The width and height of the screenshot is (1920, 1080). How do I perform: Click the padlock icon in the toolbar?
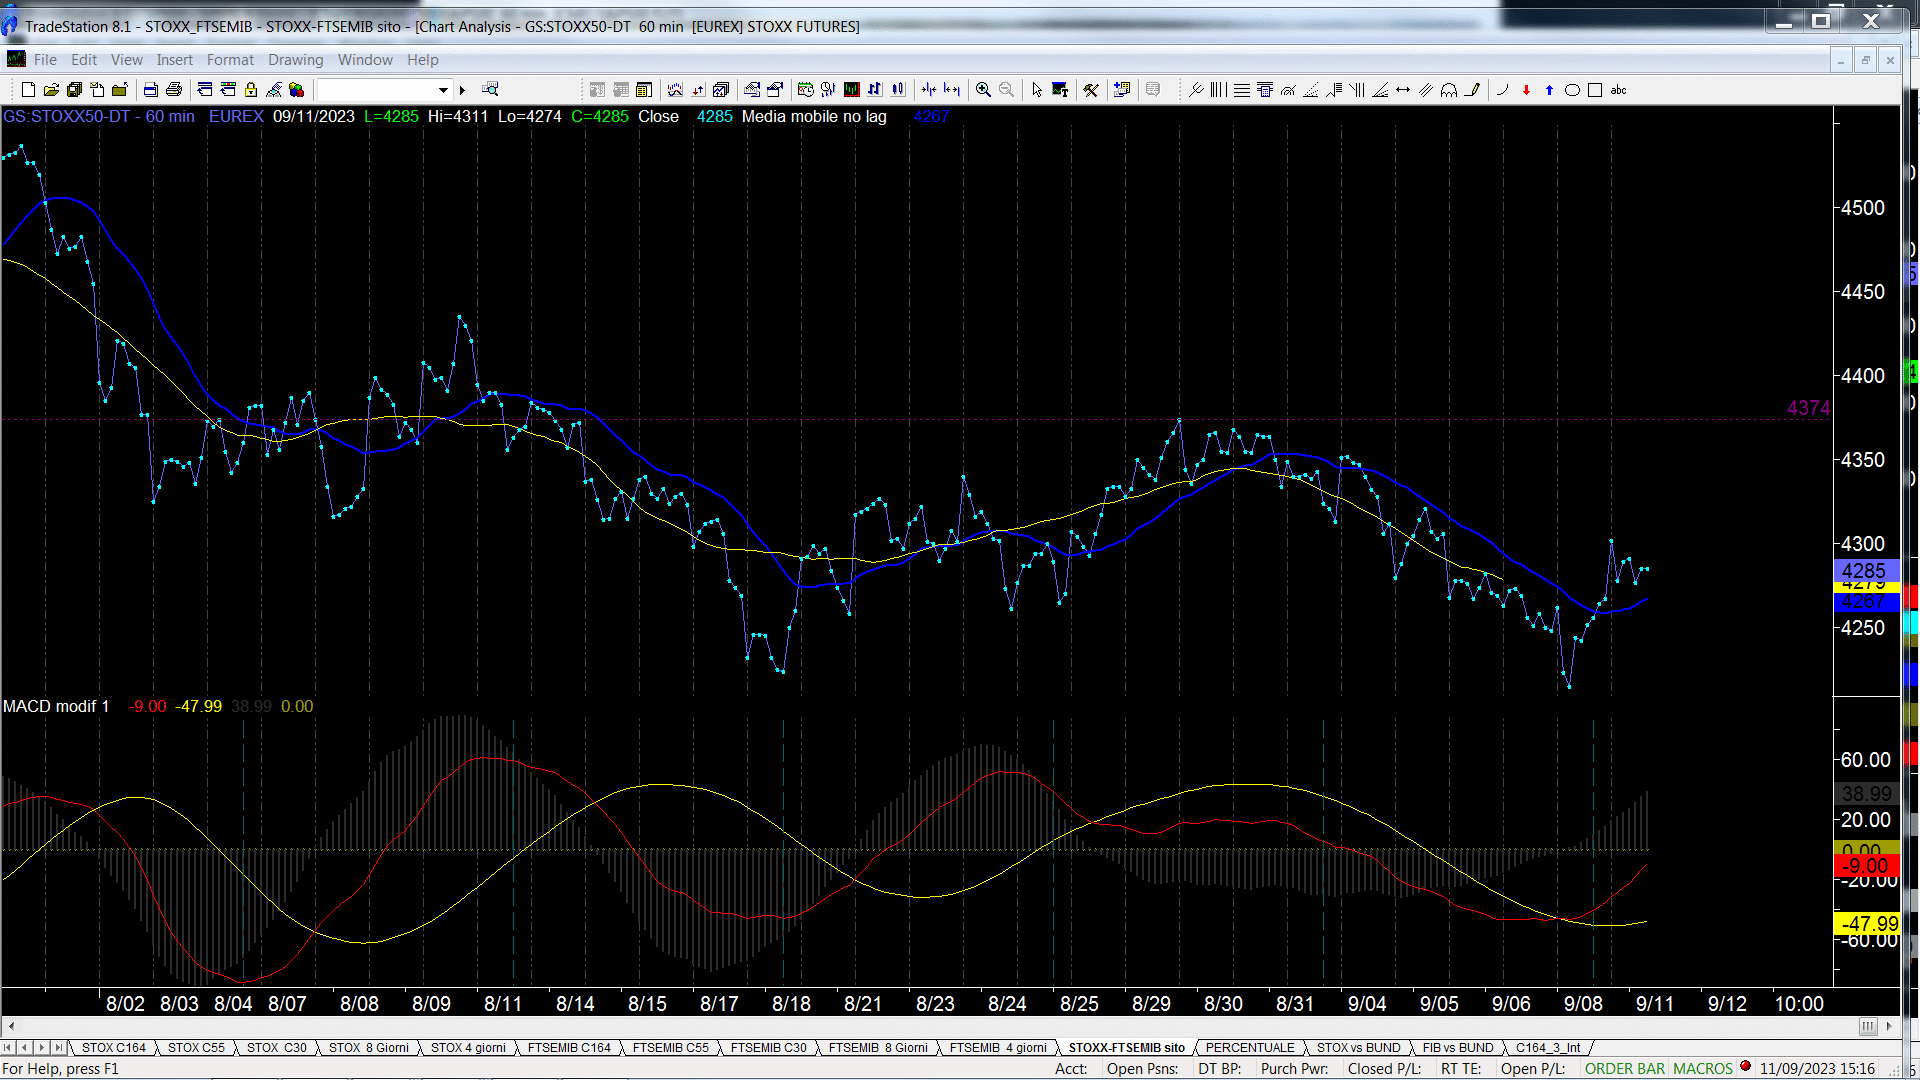(251, 90)
